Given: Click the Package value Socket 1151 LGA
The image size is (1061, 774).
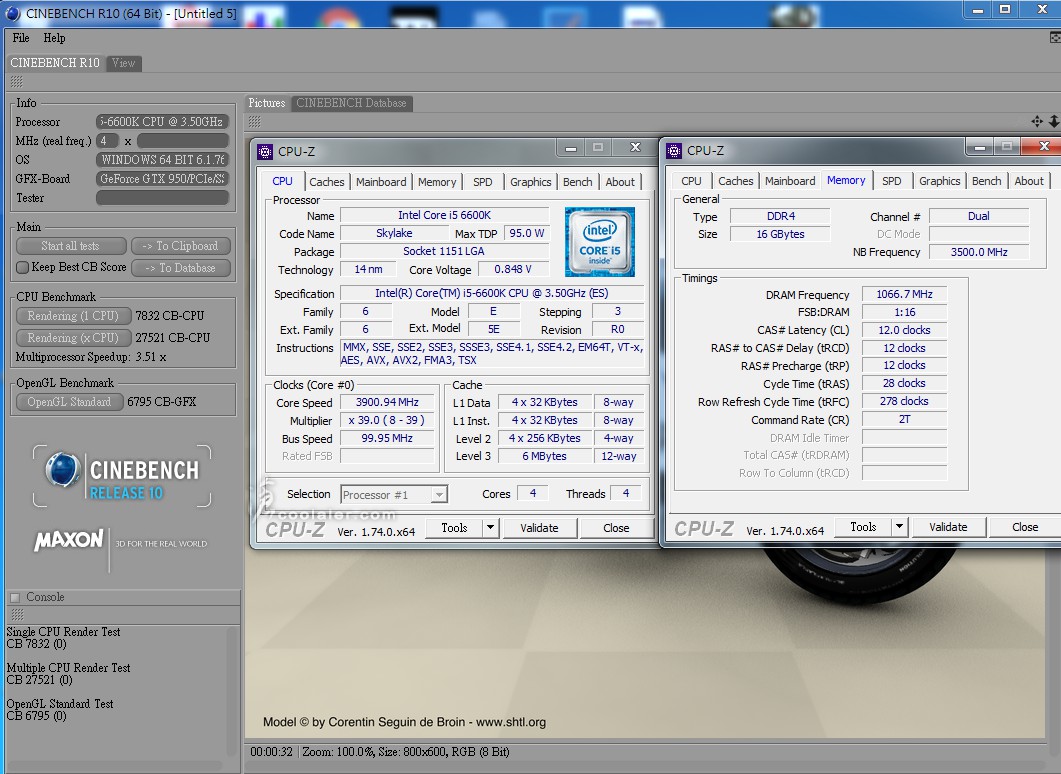Looking at the screenshot, I should [x=444, y=251].
